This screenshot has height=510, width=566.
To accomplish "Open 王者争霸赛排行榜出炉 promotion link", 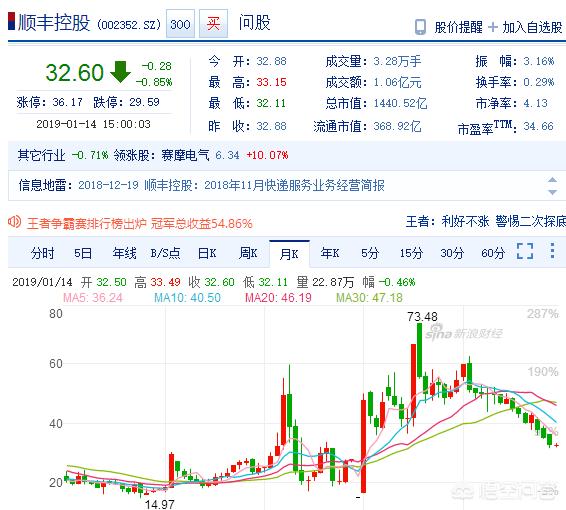I will click(86, 224).
